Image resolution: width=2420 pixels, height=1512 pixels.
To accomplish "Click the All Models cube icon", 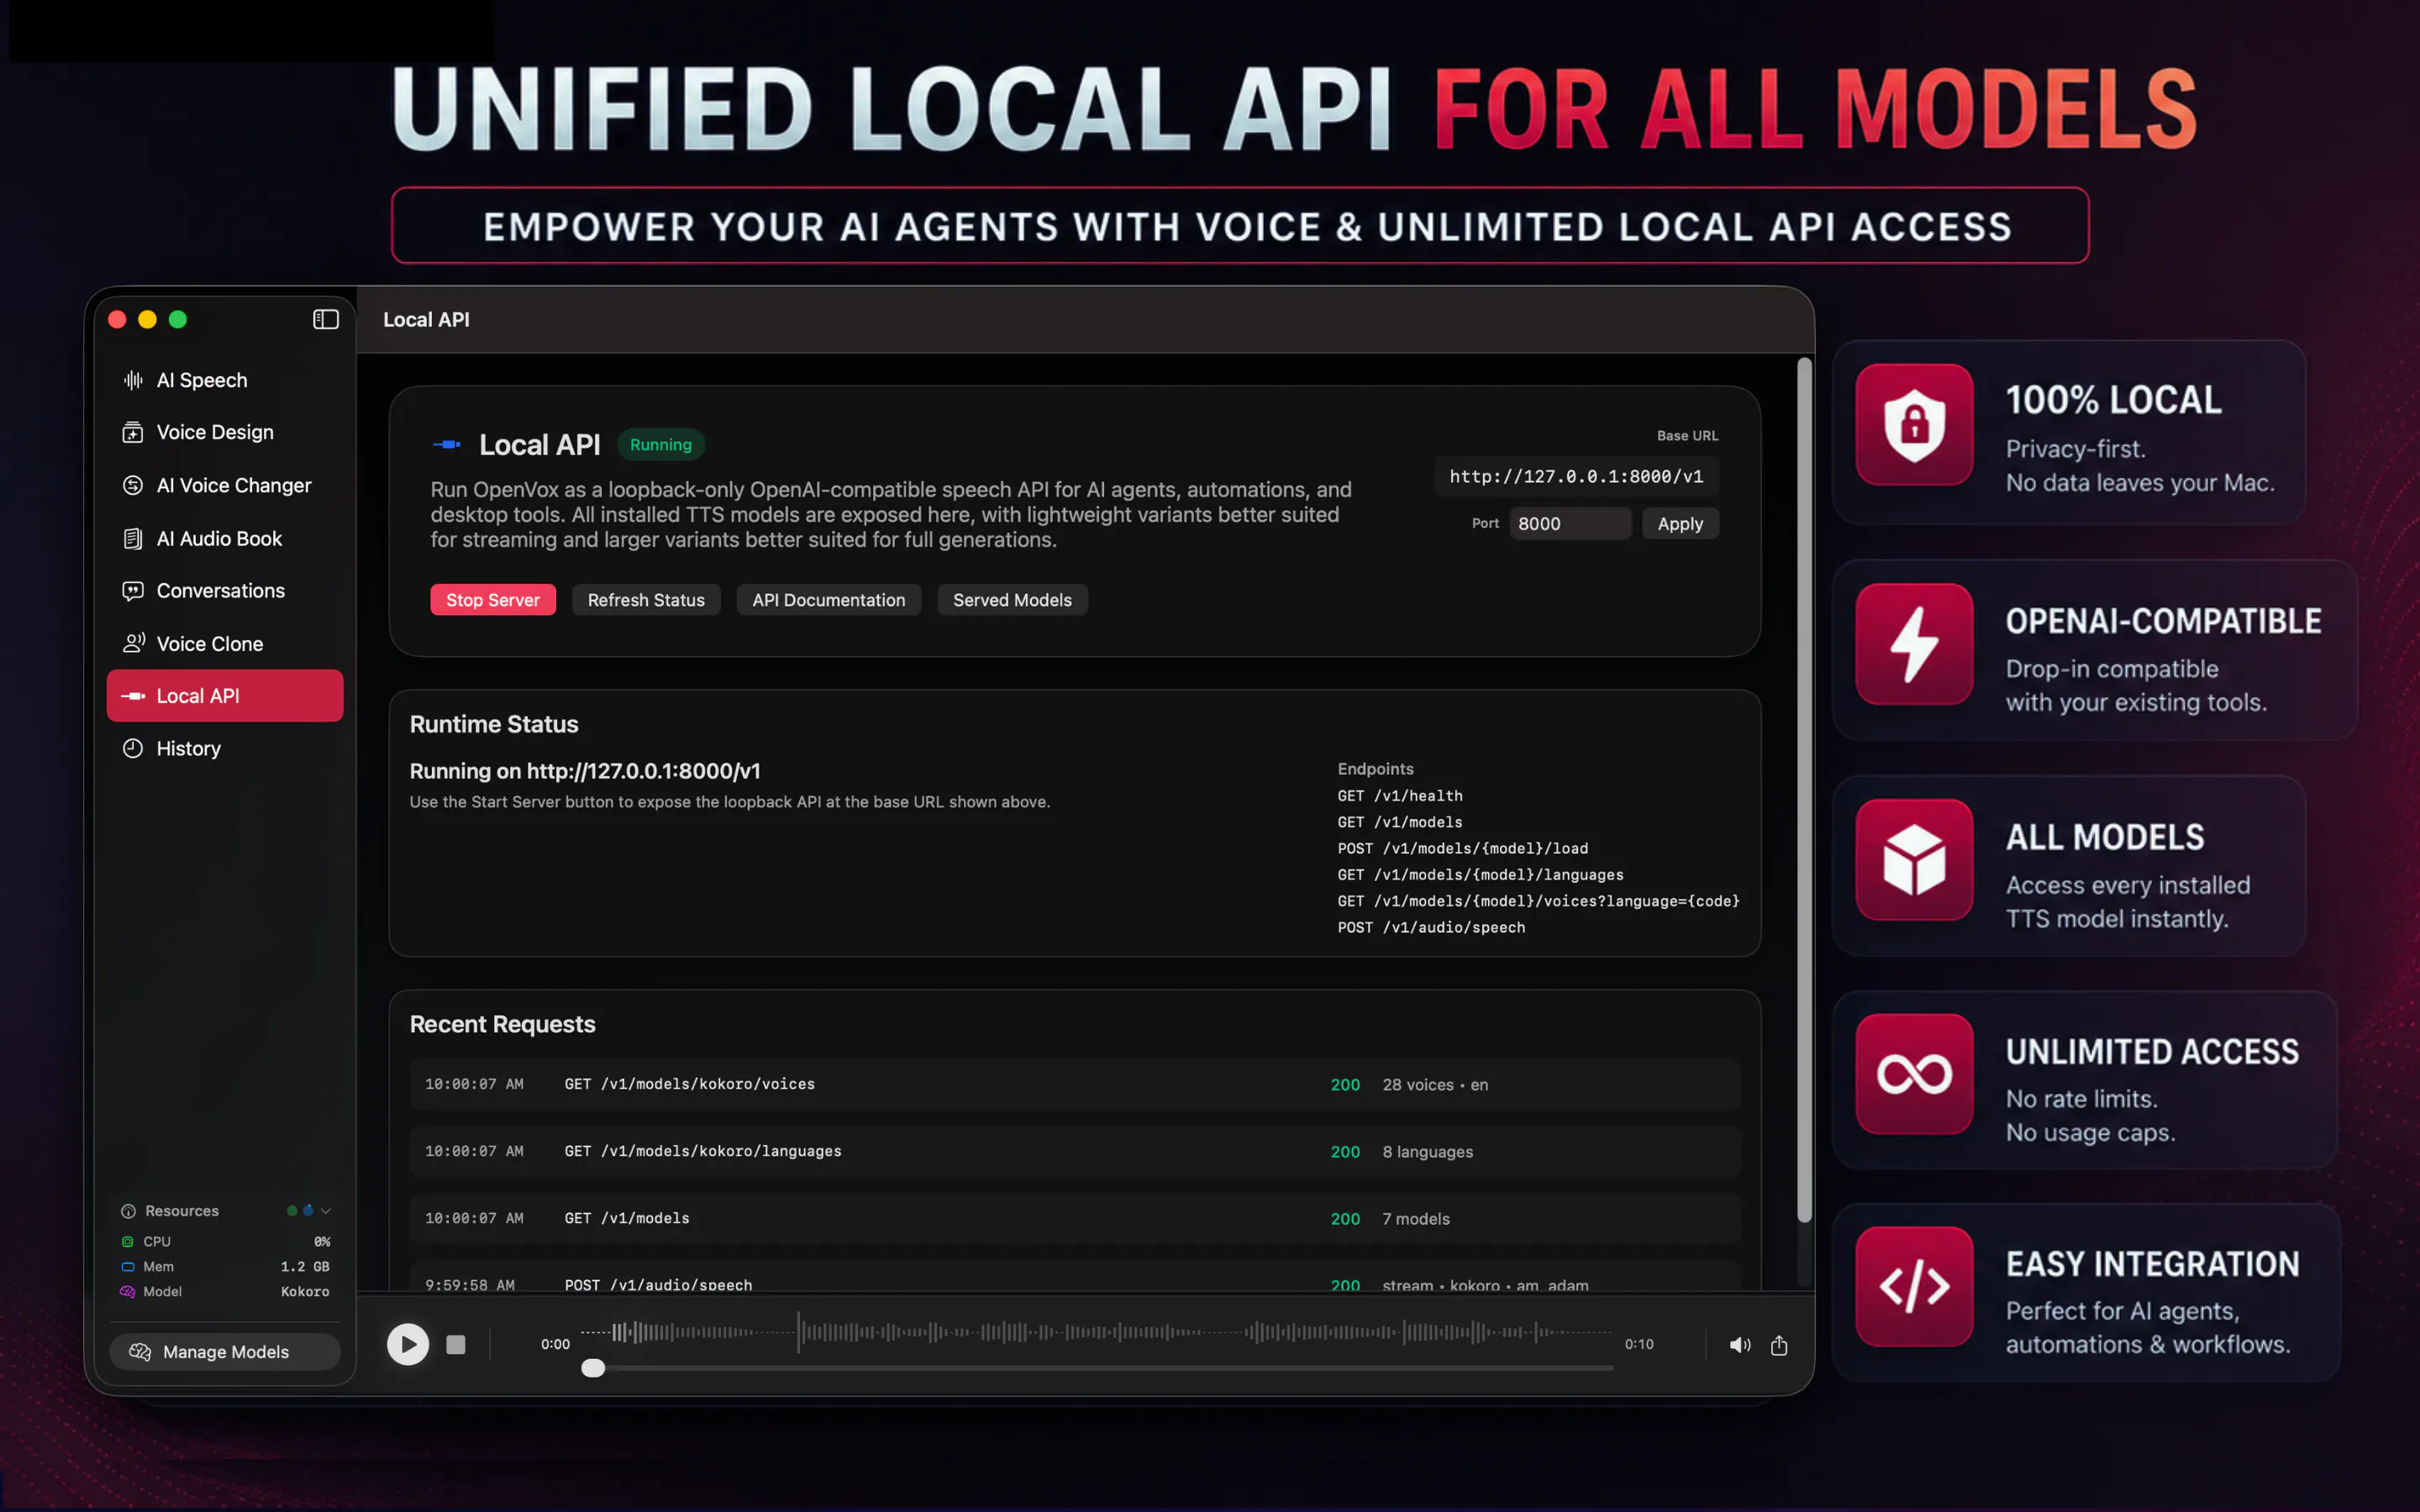I will (x=1914, y=859).
